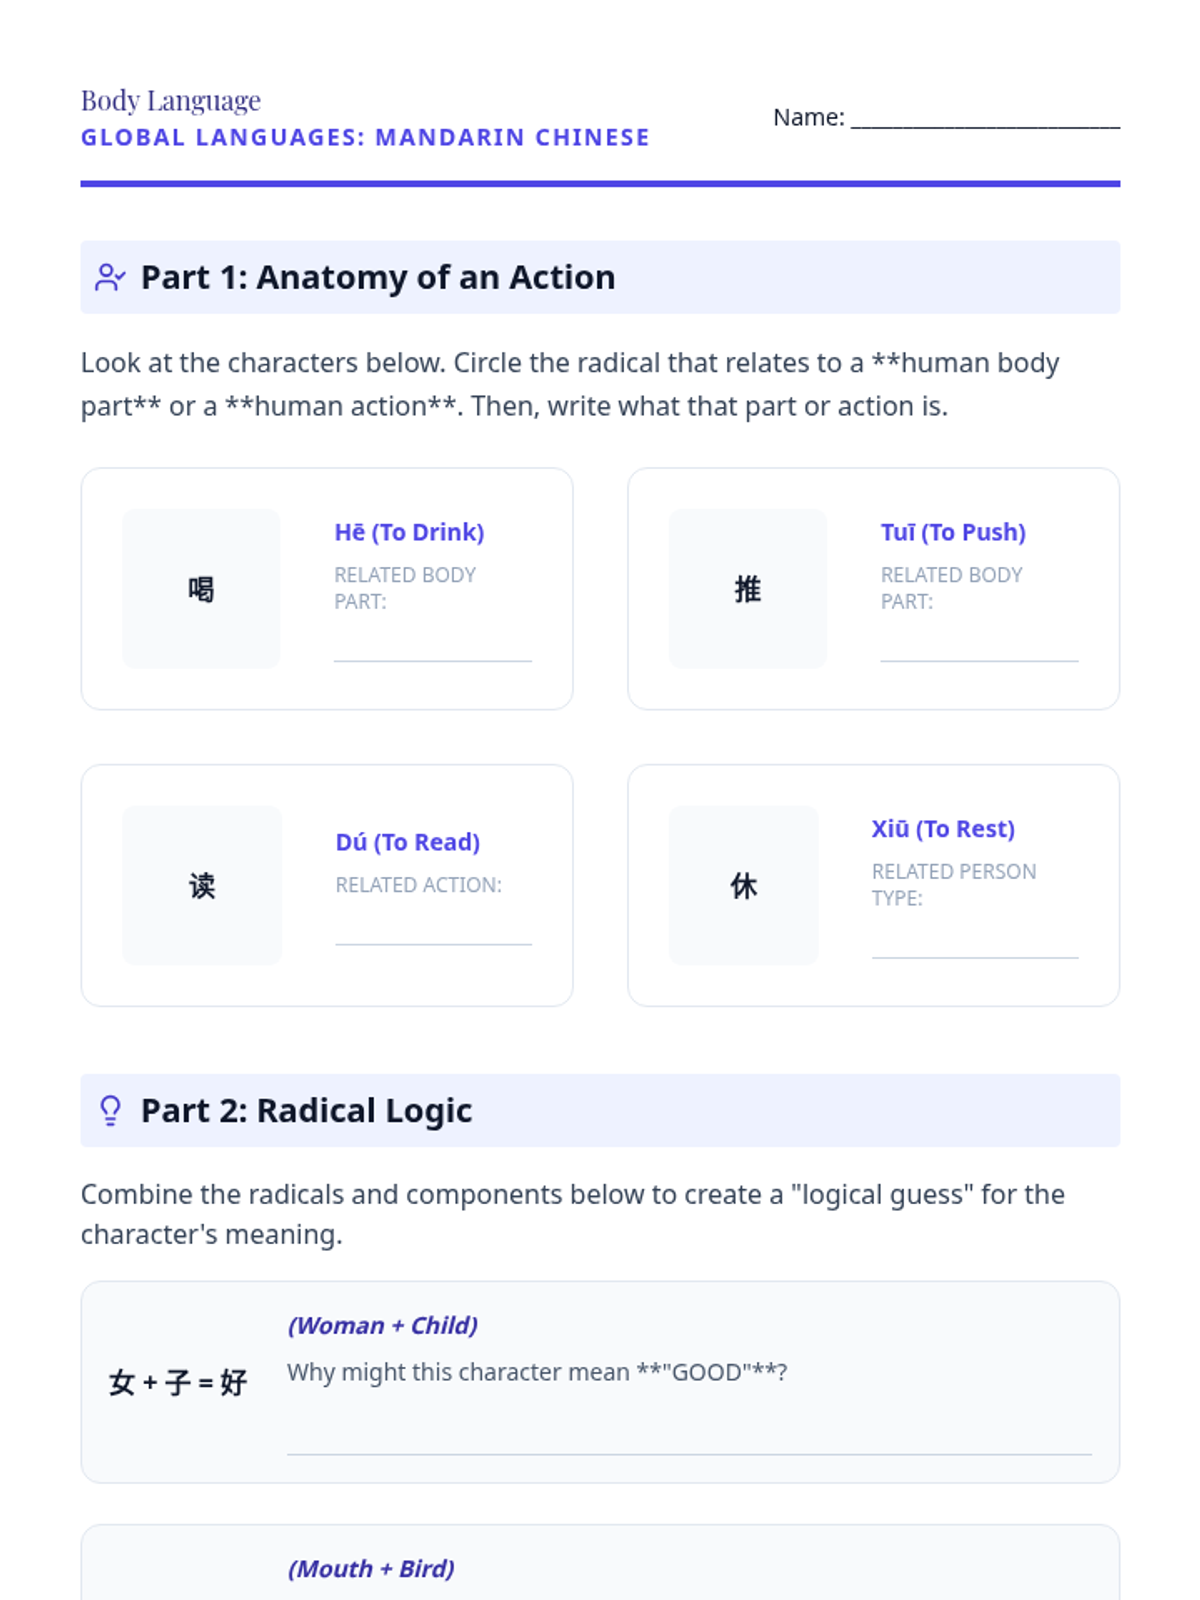
Task: Click the 读 character tile
Action: (202, 885)
